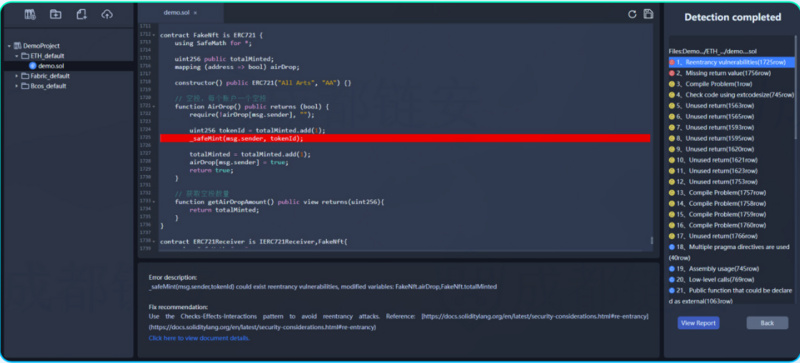Screen dimensions: 800x363
Task: Click the refresh icon above the editor
Action: point(632,14)
